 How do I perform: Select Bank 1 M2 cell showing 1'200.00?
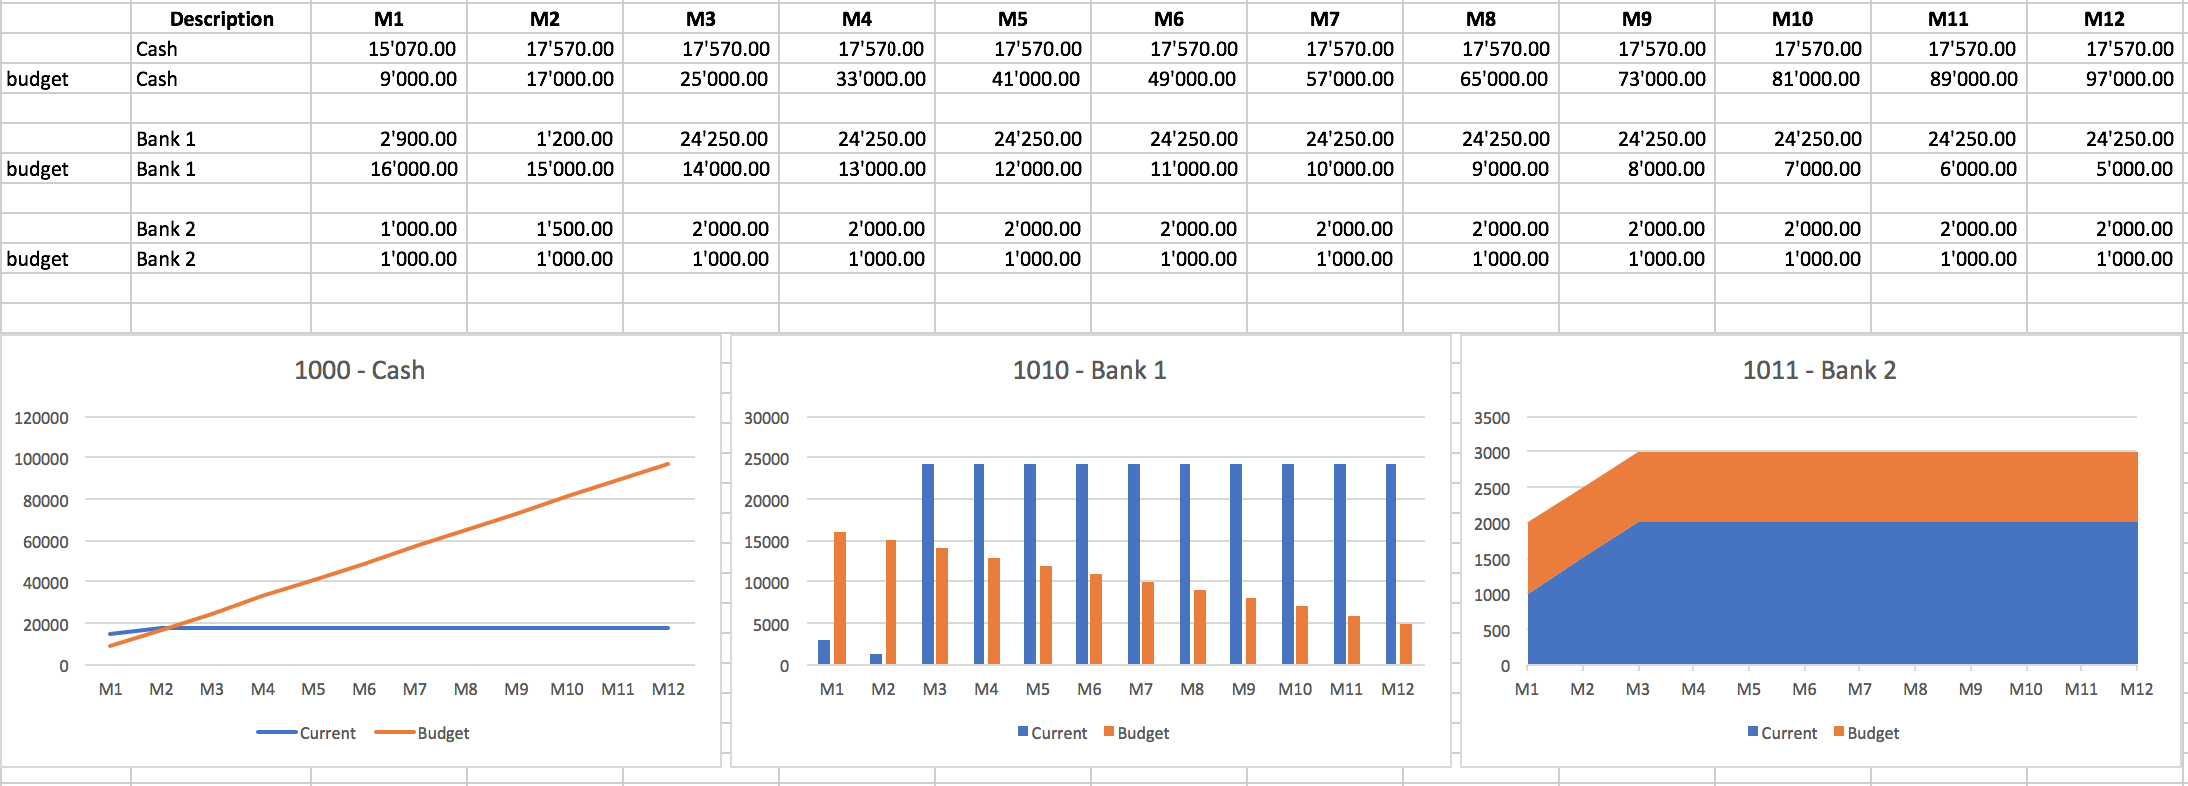click(545, 139)
